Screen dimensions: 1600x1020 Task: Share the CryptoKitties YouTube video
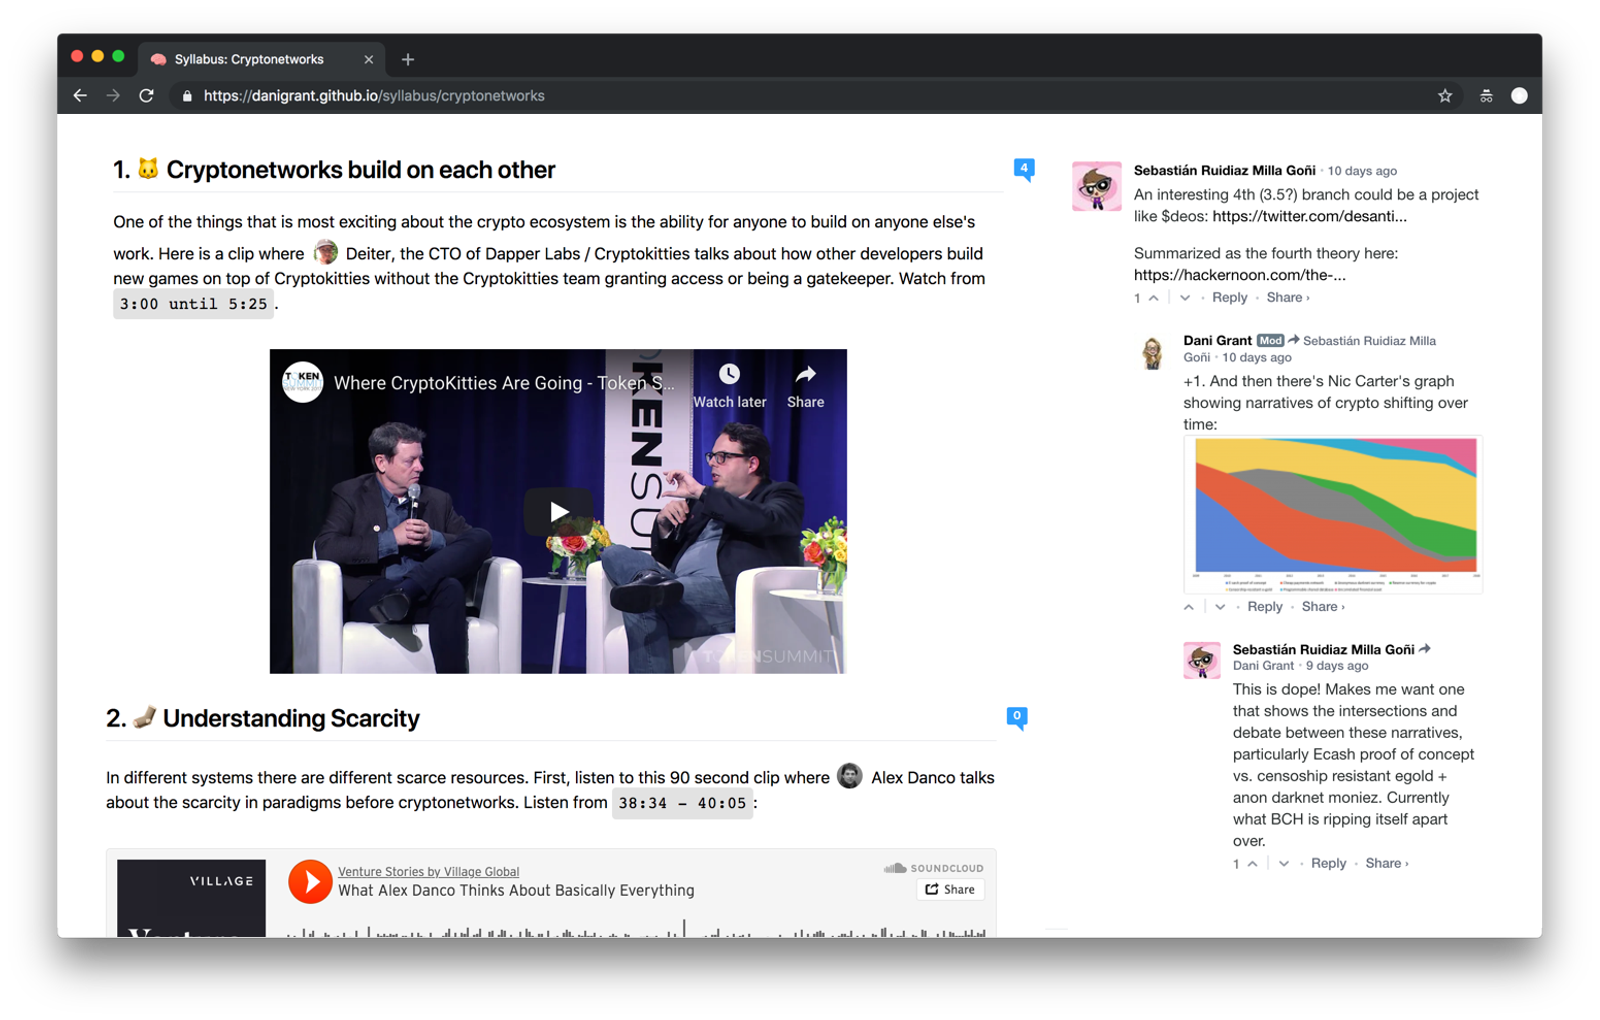tap(805, 386)
